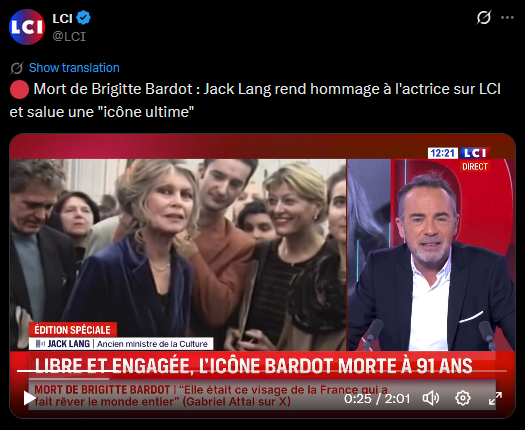
Task: Click the @LCI handle
Action: tap(69, 36)
